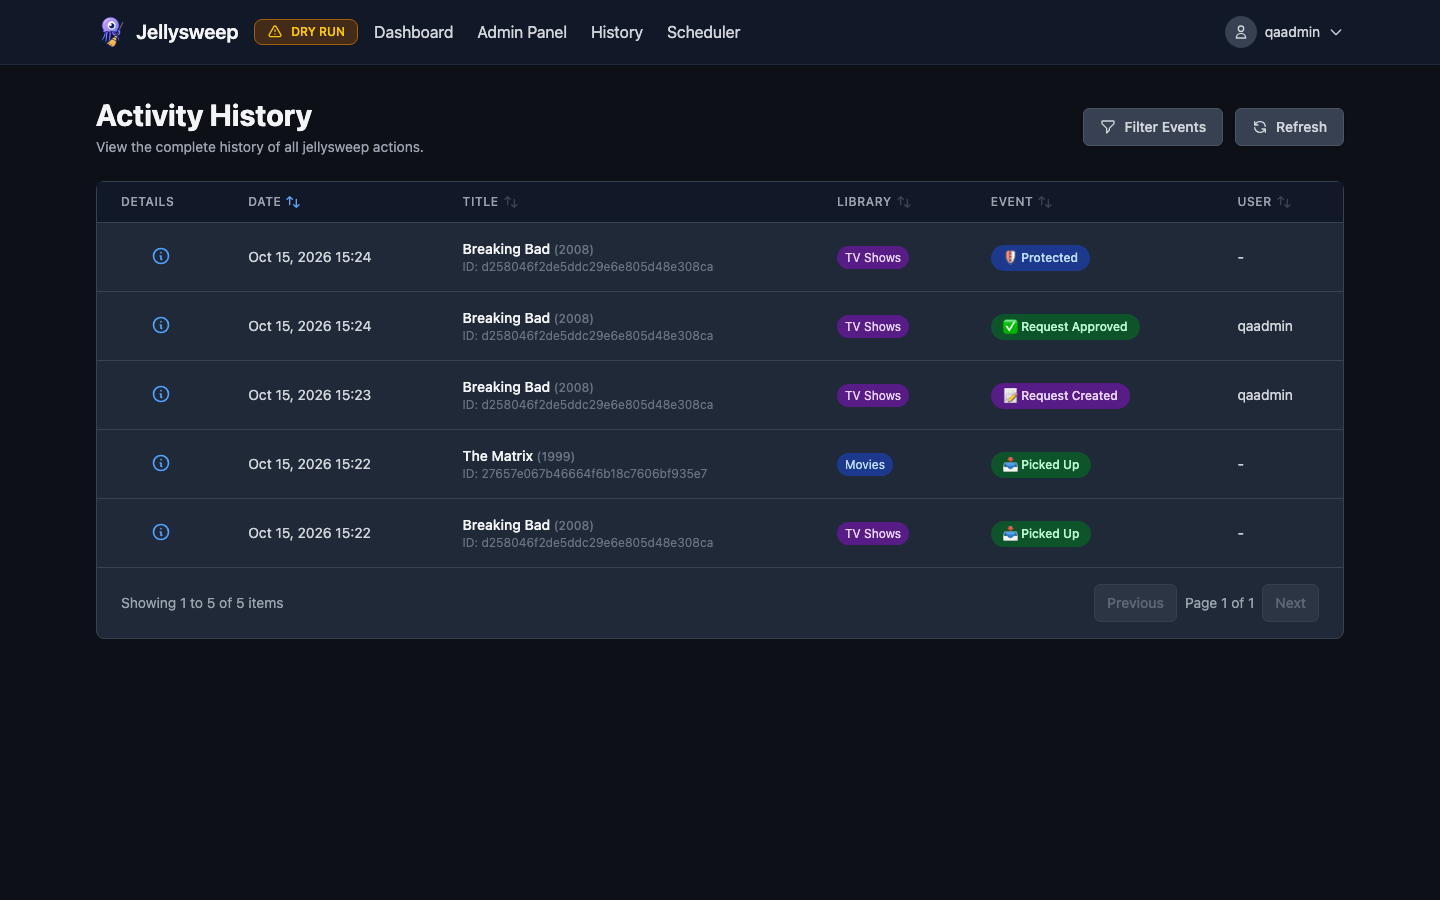Click the DRY RUN warning badge

(x=306, y=32)
